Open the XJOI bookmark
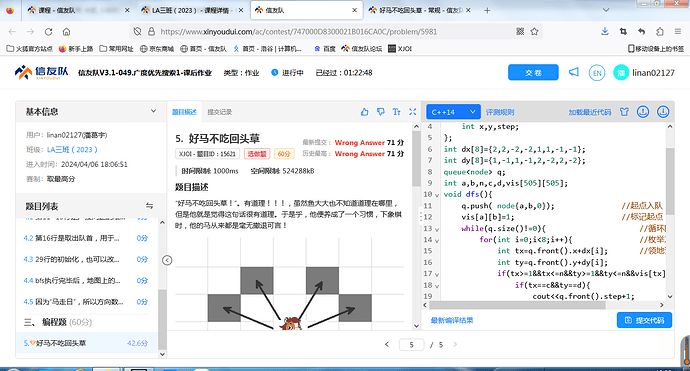Viewport: 690px width, 371px height. [x=400, y=49]
